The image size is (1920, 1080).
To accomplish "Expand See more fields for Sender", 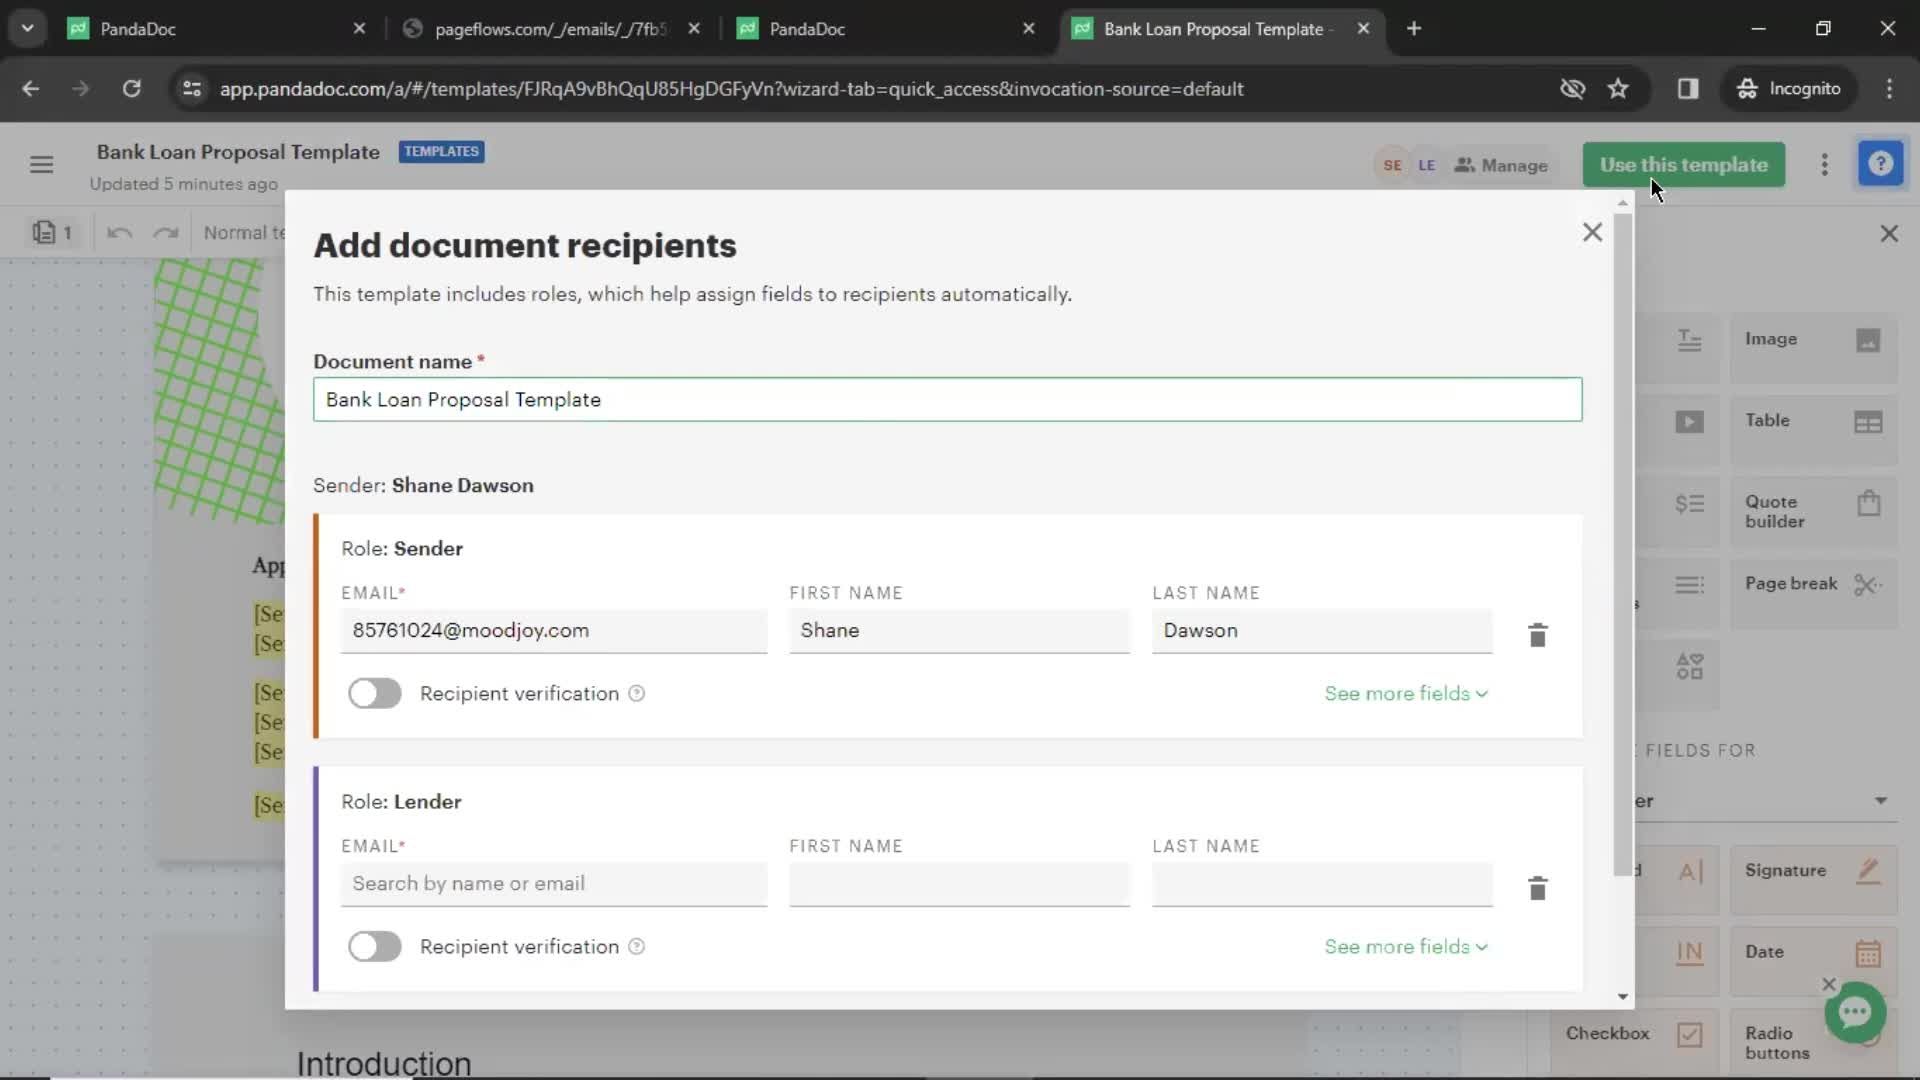I will tap(1406, 692).
